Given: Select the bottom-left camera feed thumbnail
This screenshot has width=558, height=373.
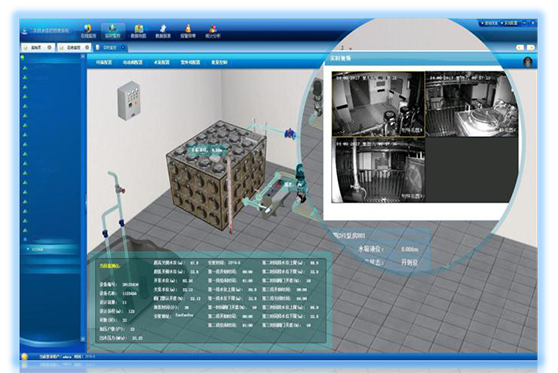Looking at the screenshot, I should 378,170.
